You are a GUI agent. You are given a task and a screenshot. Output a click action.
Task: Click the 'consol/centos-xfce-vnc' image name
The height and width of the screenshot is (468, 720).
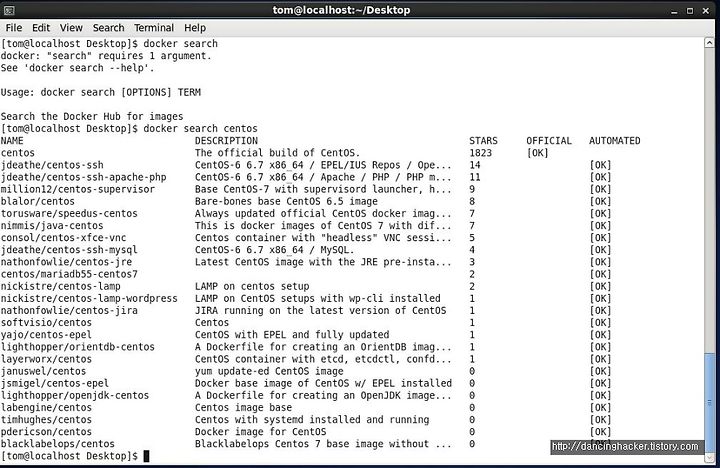pyautogui.click(x=63, y=238)
